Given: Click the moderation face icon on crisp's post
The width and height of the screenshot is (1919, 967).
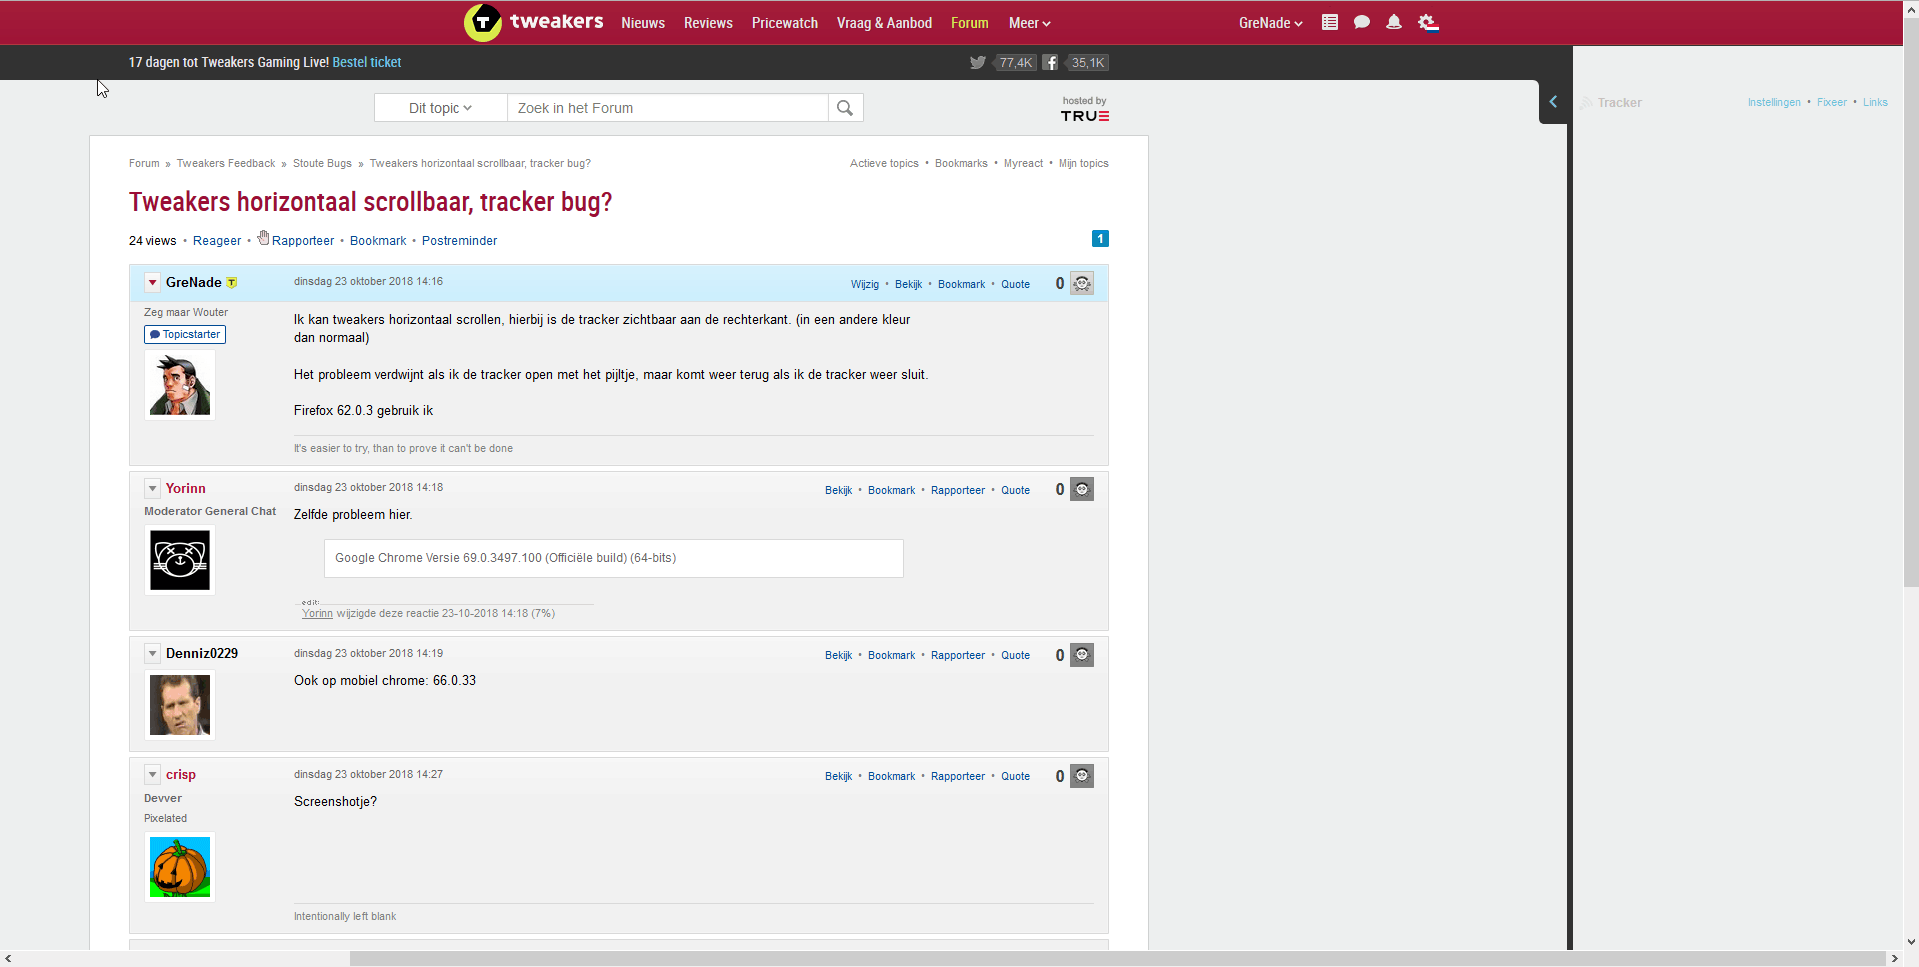Looking at the screenshot, I should 1082,776.
